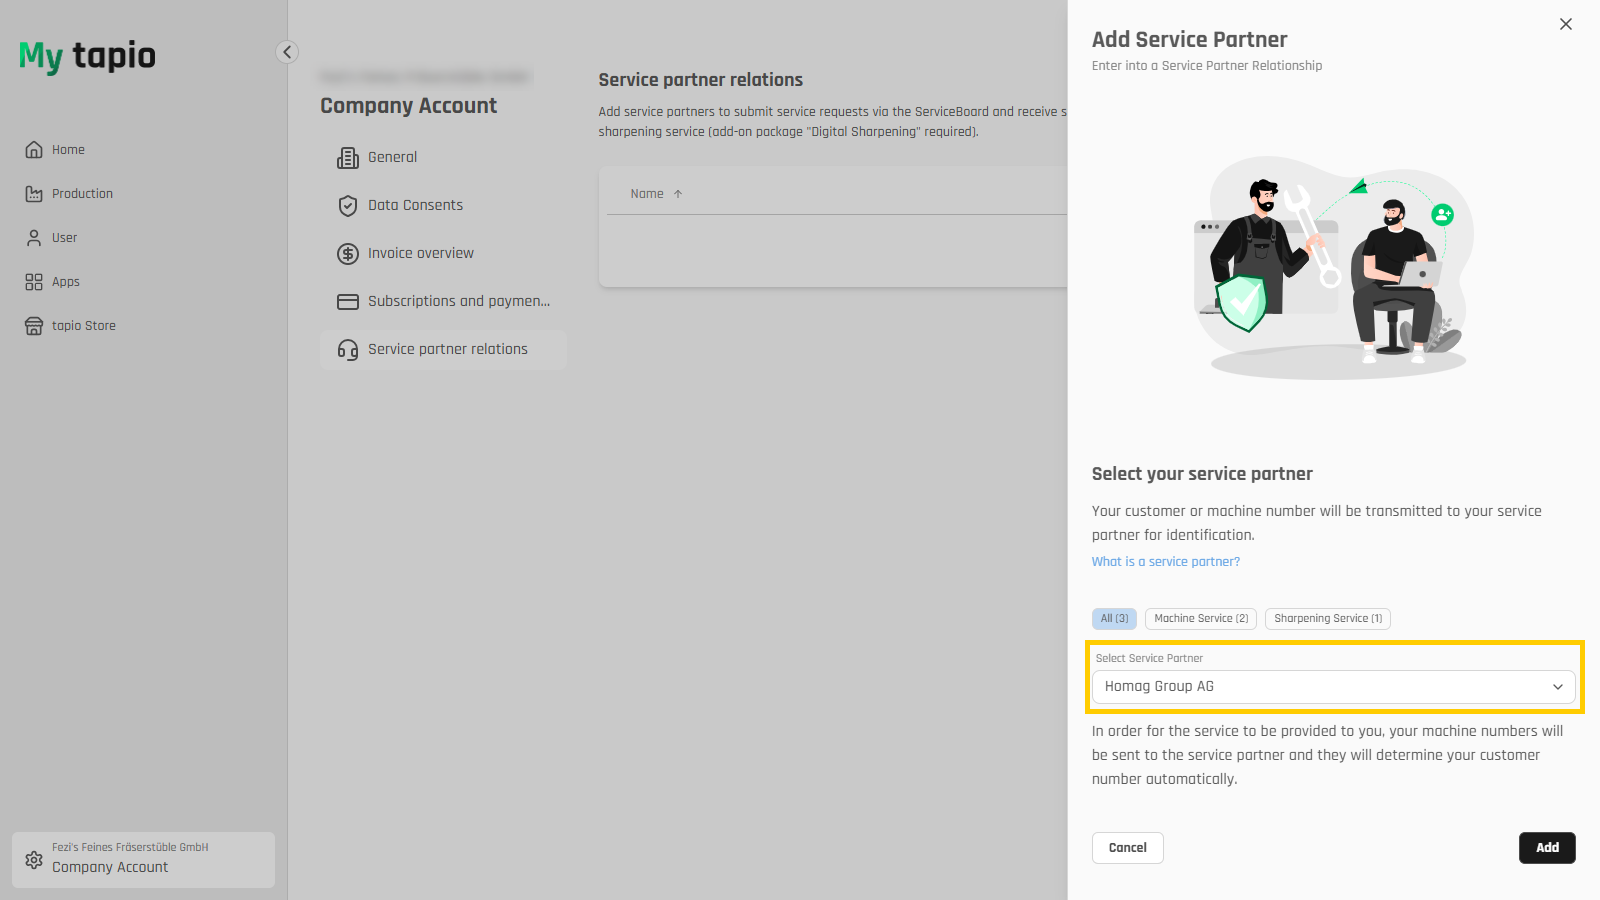This screenshot has height=900, width=1600.
Task: Collapse the sidebar with the chevron arrow
Action: click(x=287, y=52)
